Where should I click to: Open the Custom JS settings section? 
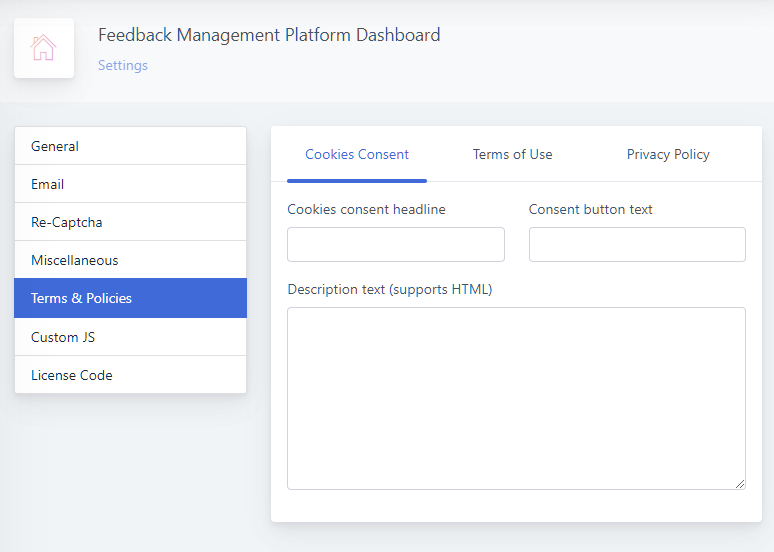pos(130,337)
